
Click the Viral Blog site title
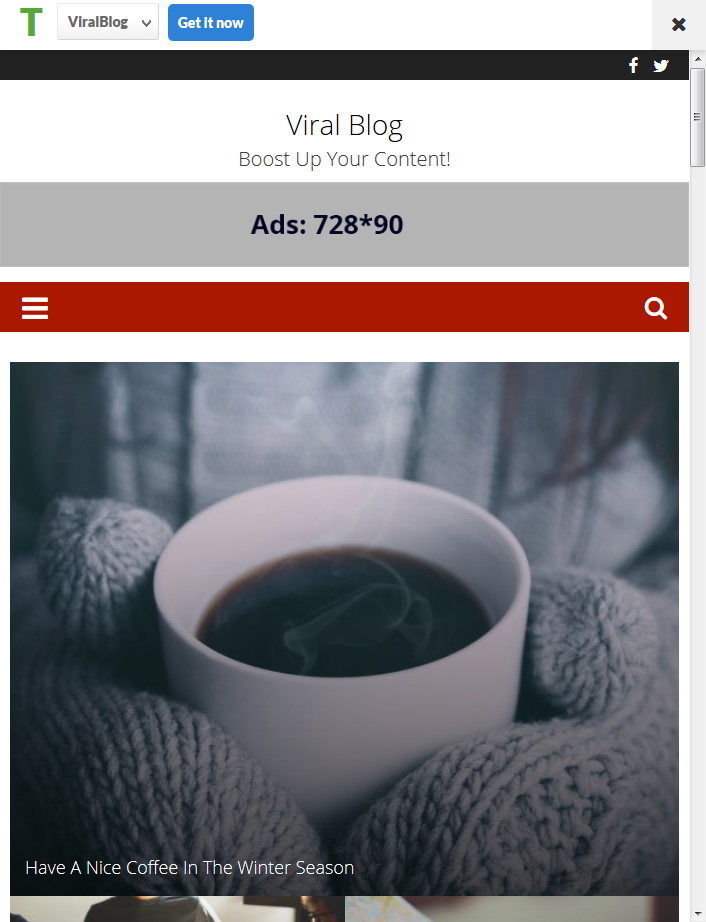click(x=344, y=125)
